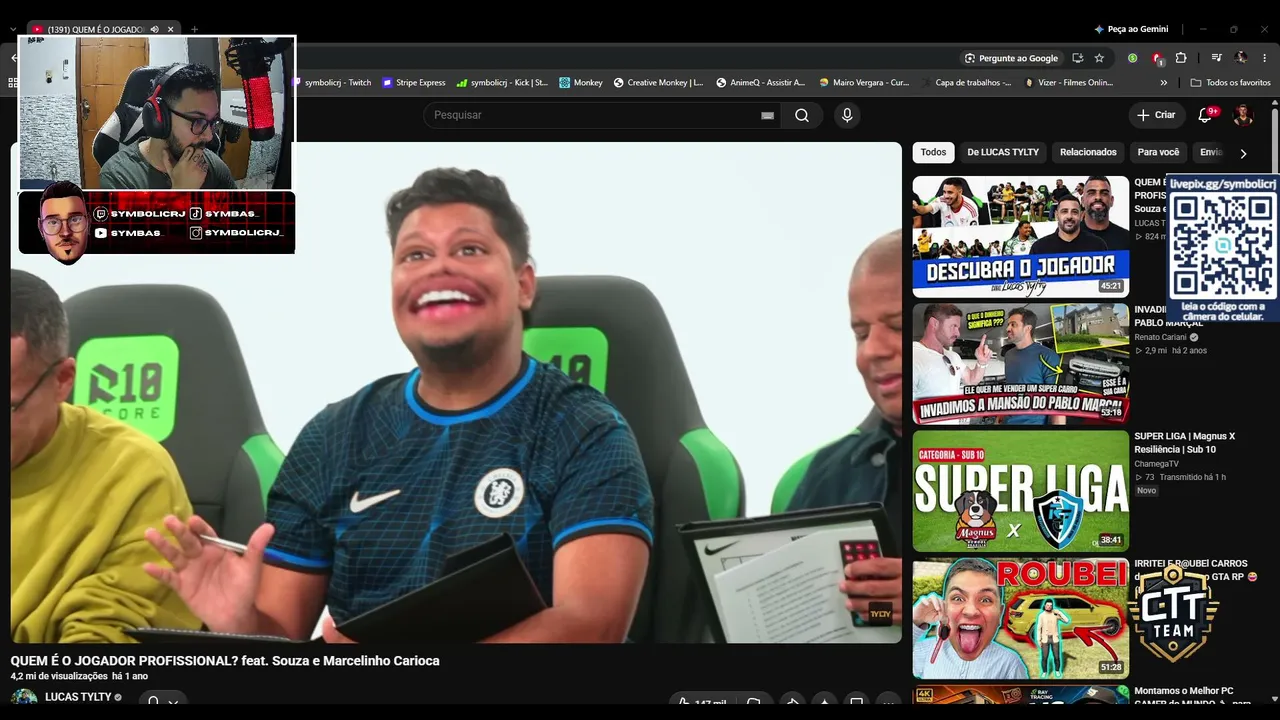Click the Renato Cariani channel name
Image resolution: width=1280 pixels, height=720 pixels.
1160,337
